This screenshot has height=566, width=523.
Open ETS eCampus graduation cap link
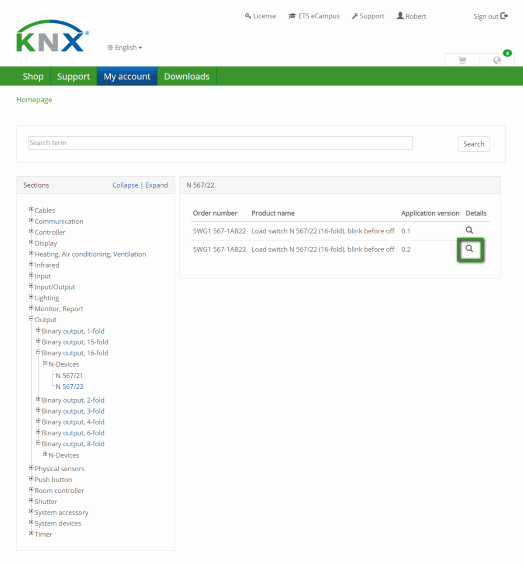coord(314,16)
